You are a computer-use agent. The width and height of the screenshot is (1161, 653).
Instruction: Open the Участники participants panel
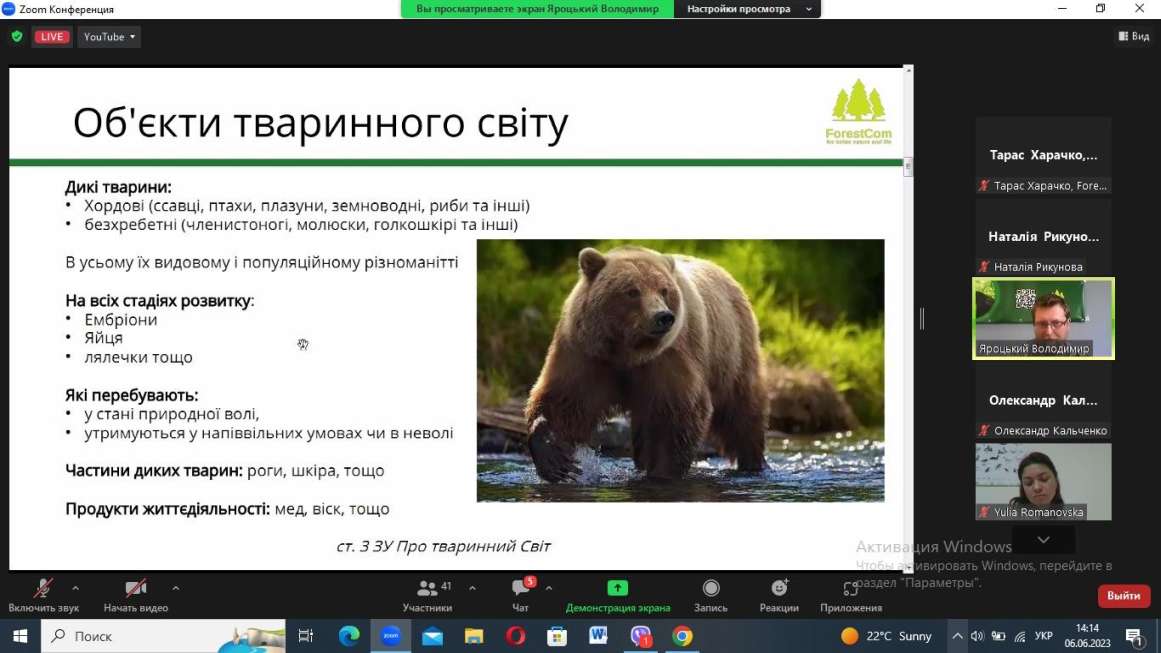[x=427, y=595]
